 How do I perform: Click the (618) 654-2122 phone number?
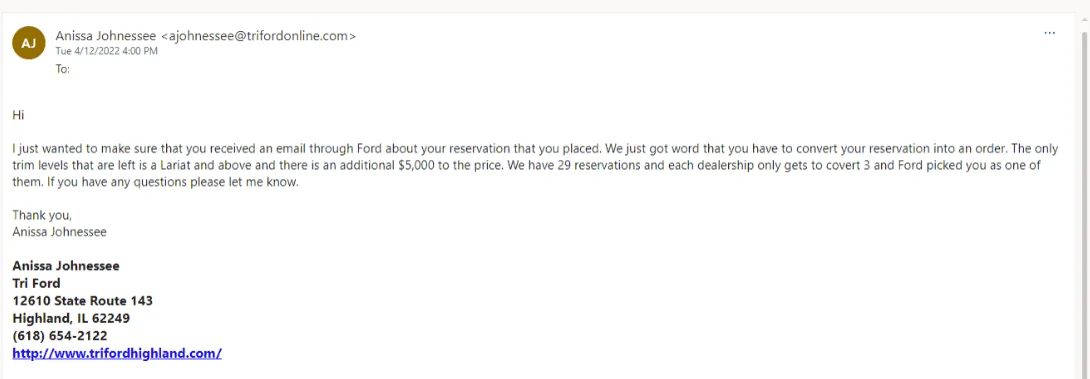click(x=60, y=336)
